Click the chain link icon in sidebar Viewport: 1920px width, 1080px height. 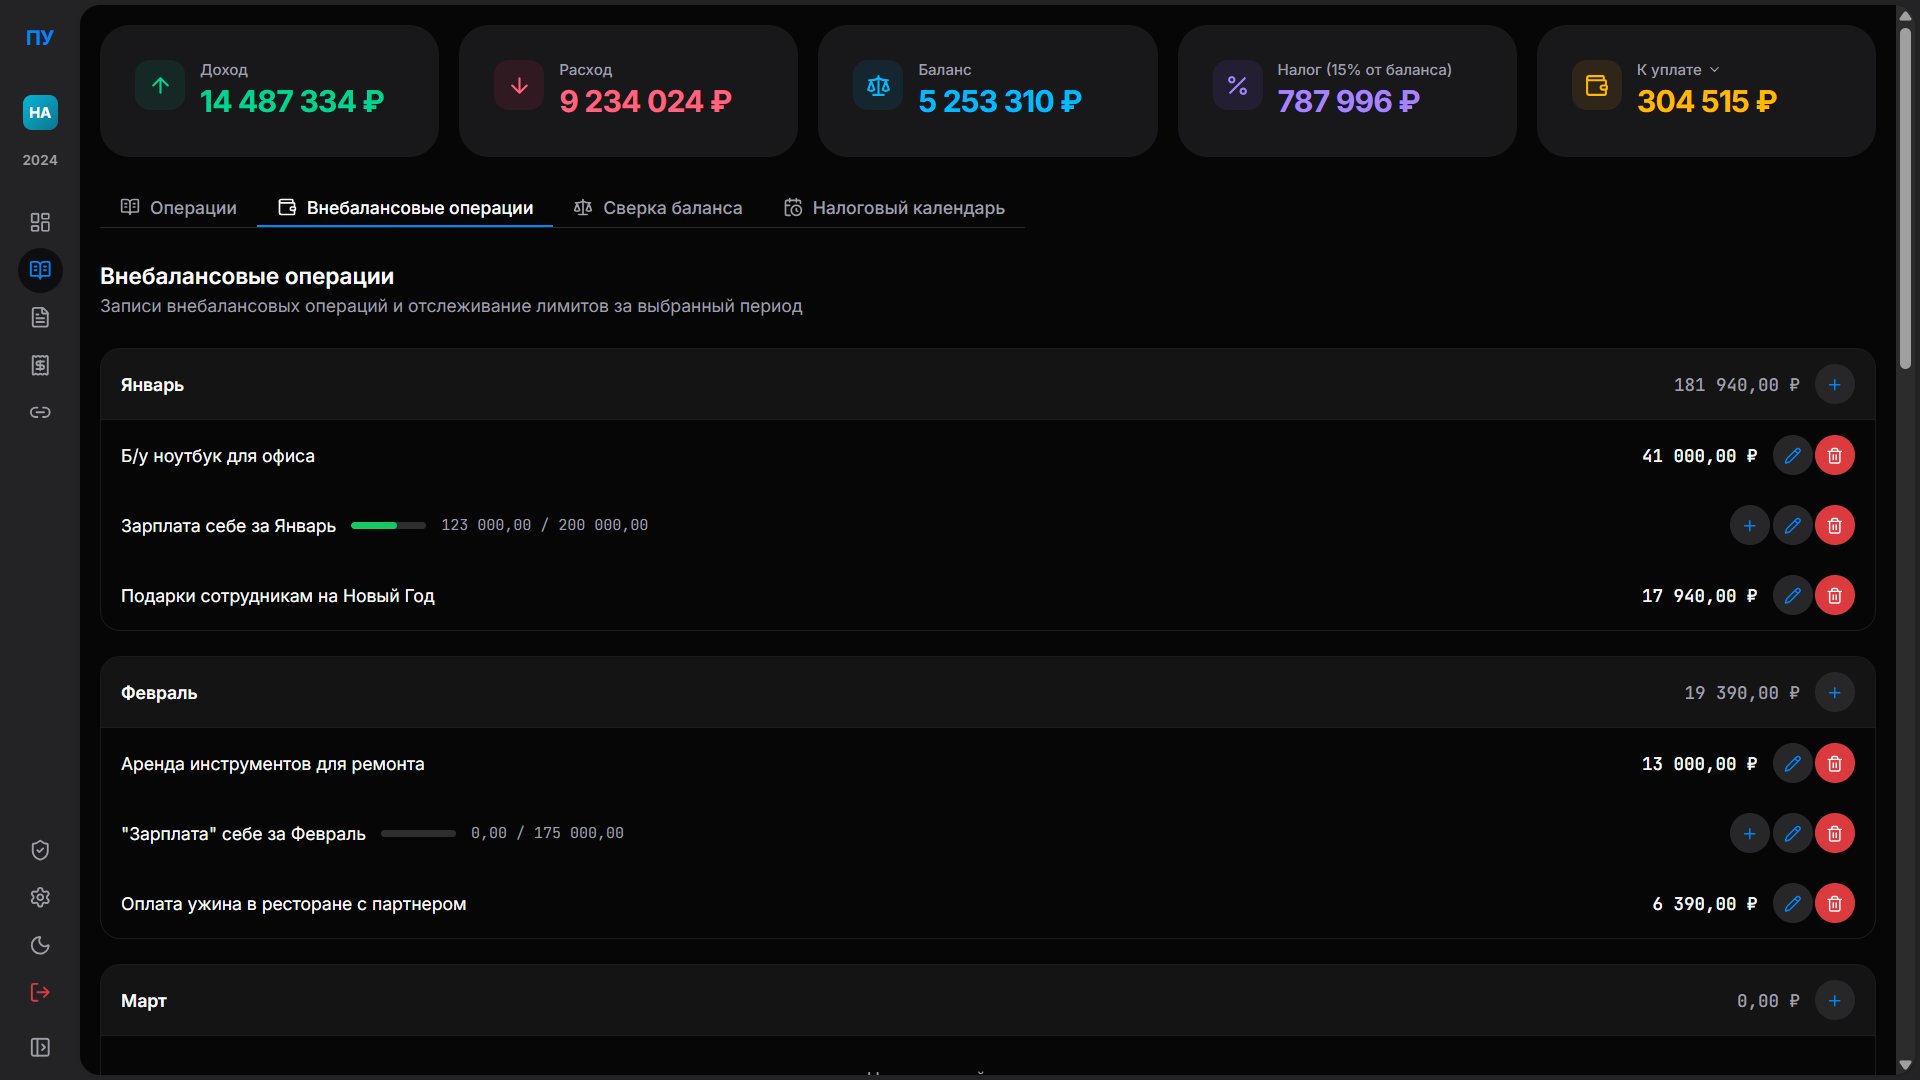(x=40, y=412)
